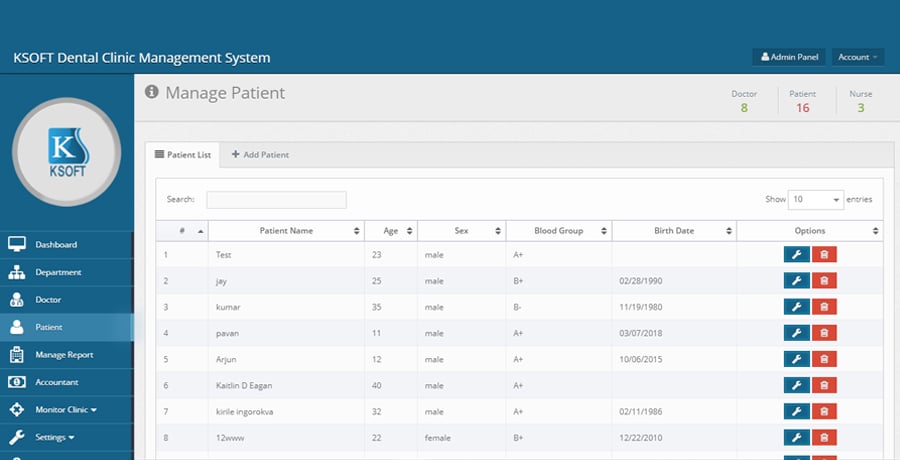Click the patient Search input field
Viewport: 900px width, 460px height.
coord(276,200)
